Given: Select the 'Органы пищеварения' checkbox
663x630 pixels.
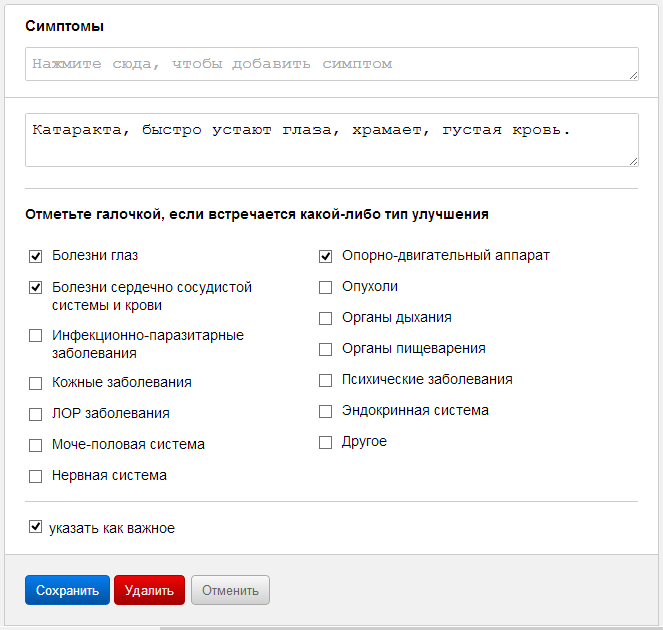Looking at the screenshot, I should coord(325,349).
